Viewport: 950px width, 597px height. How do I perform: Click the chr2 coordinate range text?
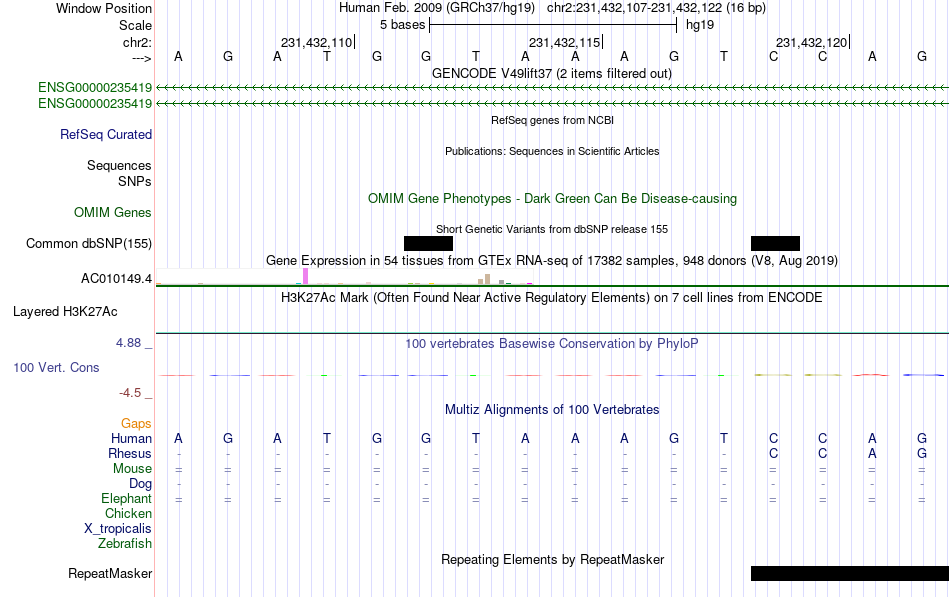[656, 8]
